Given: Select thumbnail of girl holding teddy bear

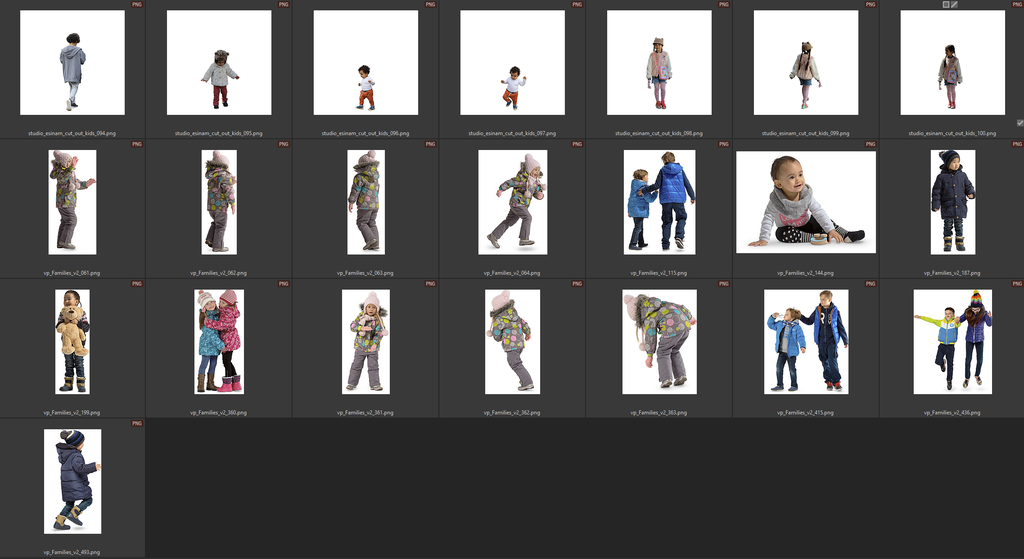Looking at the screenshot, I should tap(72, 341).
